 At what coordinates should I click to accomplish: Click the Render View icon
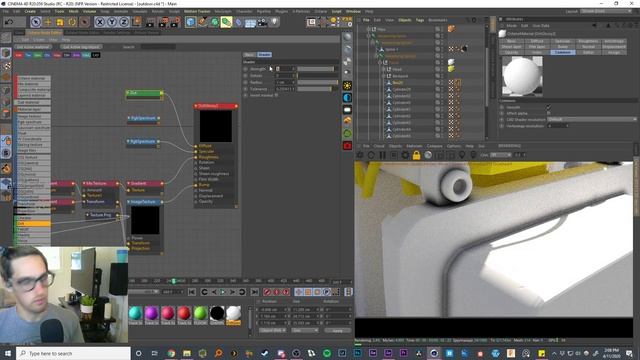[150, 22]
